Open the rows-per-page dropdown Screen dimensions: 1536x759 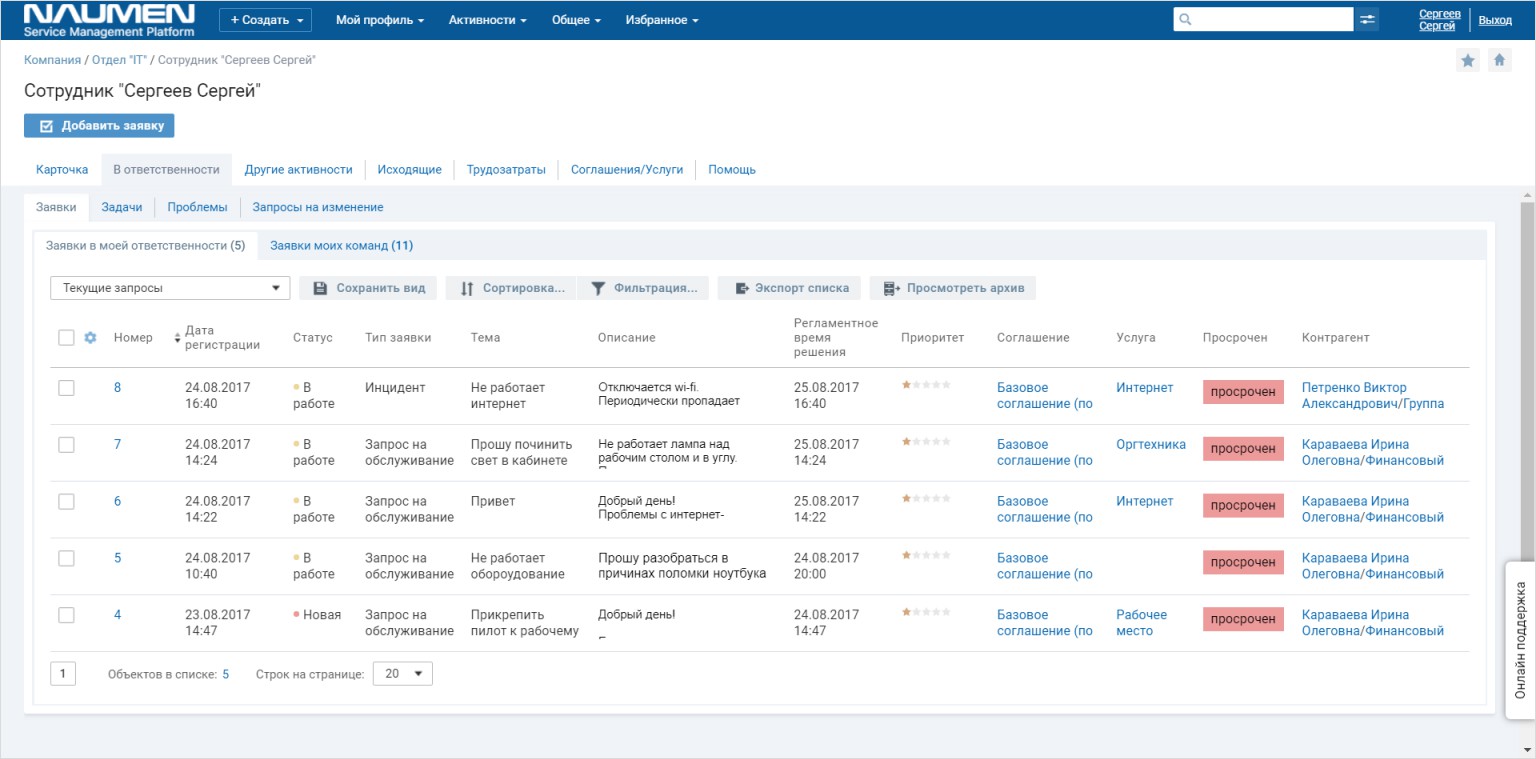[x=403, y=674]
